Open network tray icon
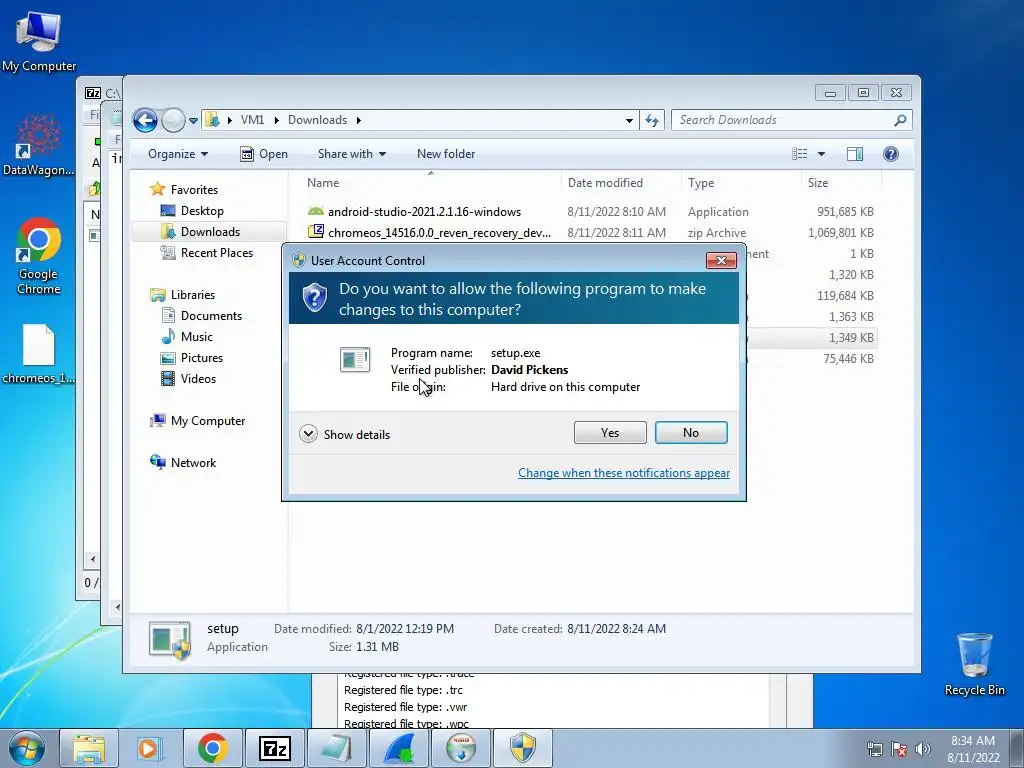 [x=874, y=749]
